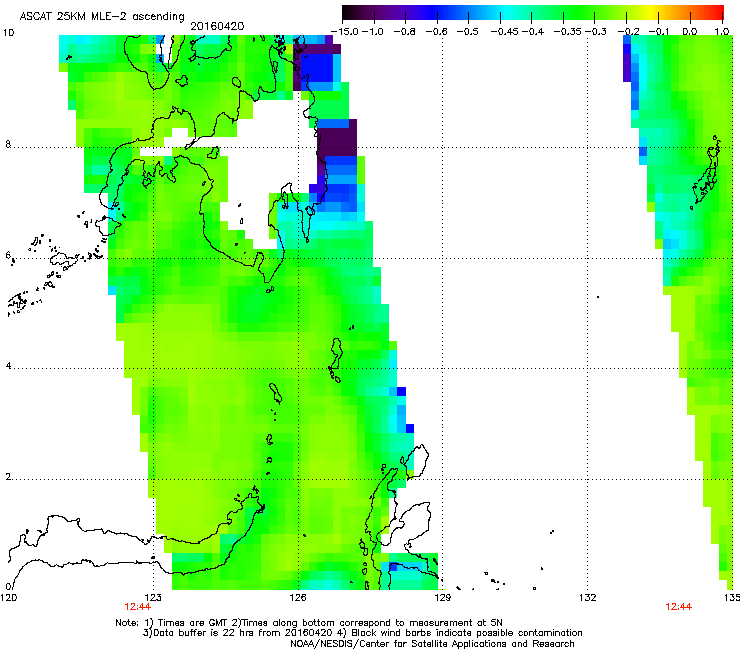The width and height of the screenshot is (740, 650).
Task: Click the longitude axis label '129'
Action: point(443,598)
